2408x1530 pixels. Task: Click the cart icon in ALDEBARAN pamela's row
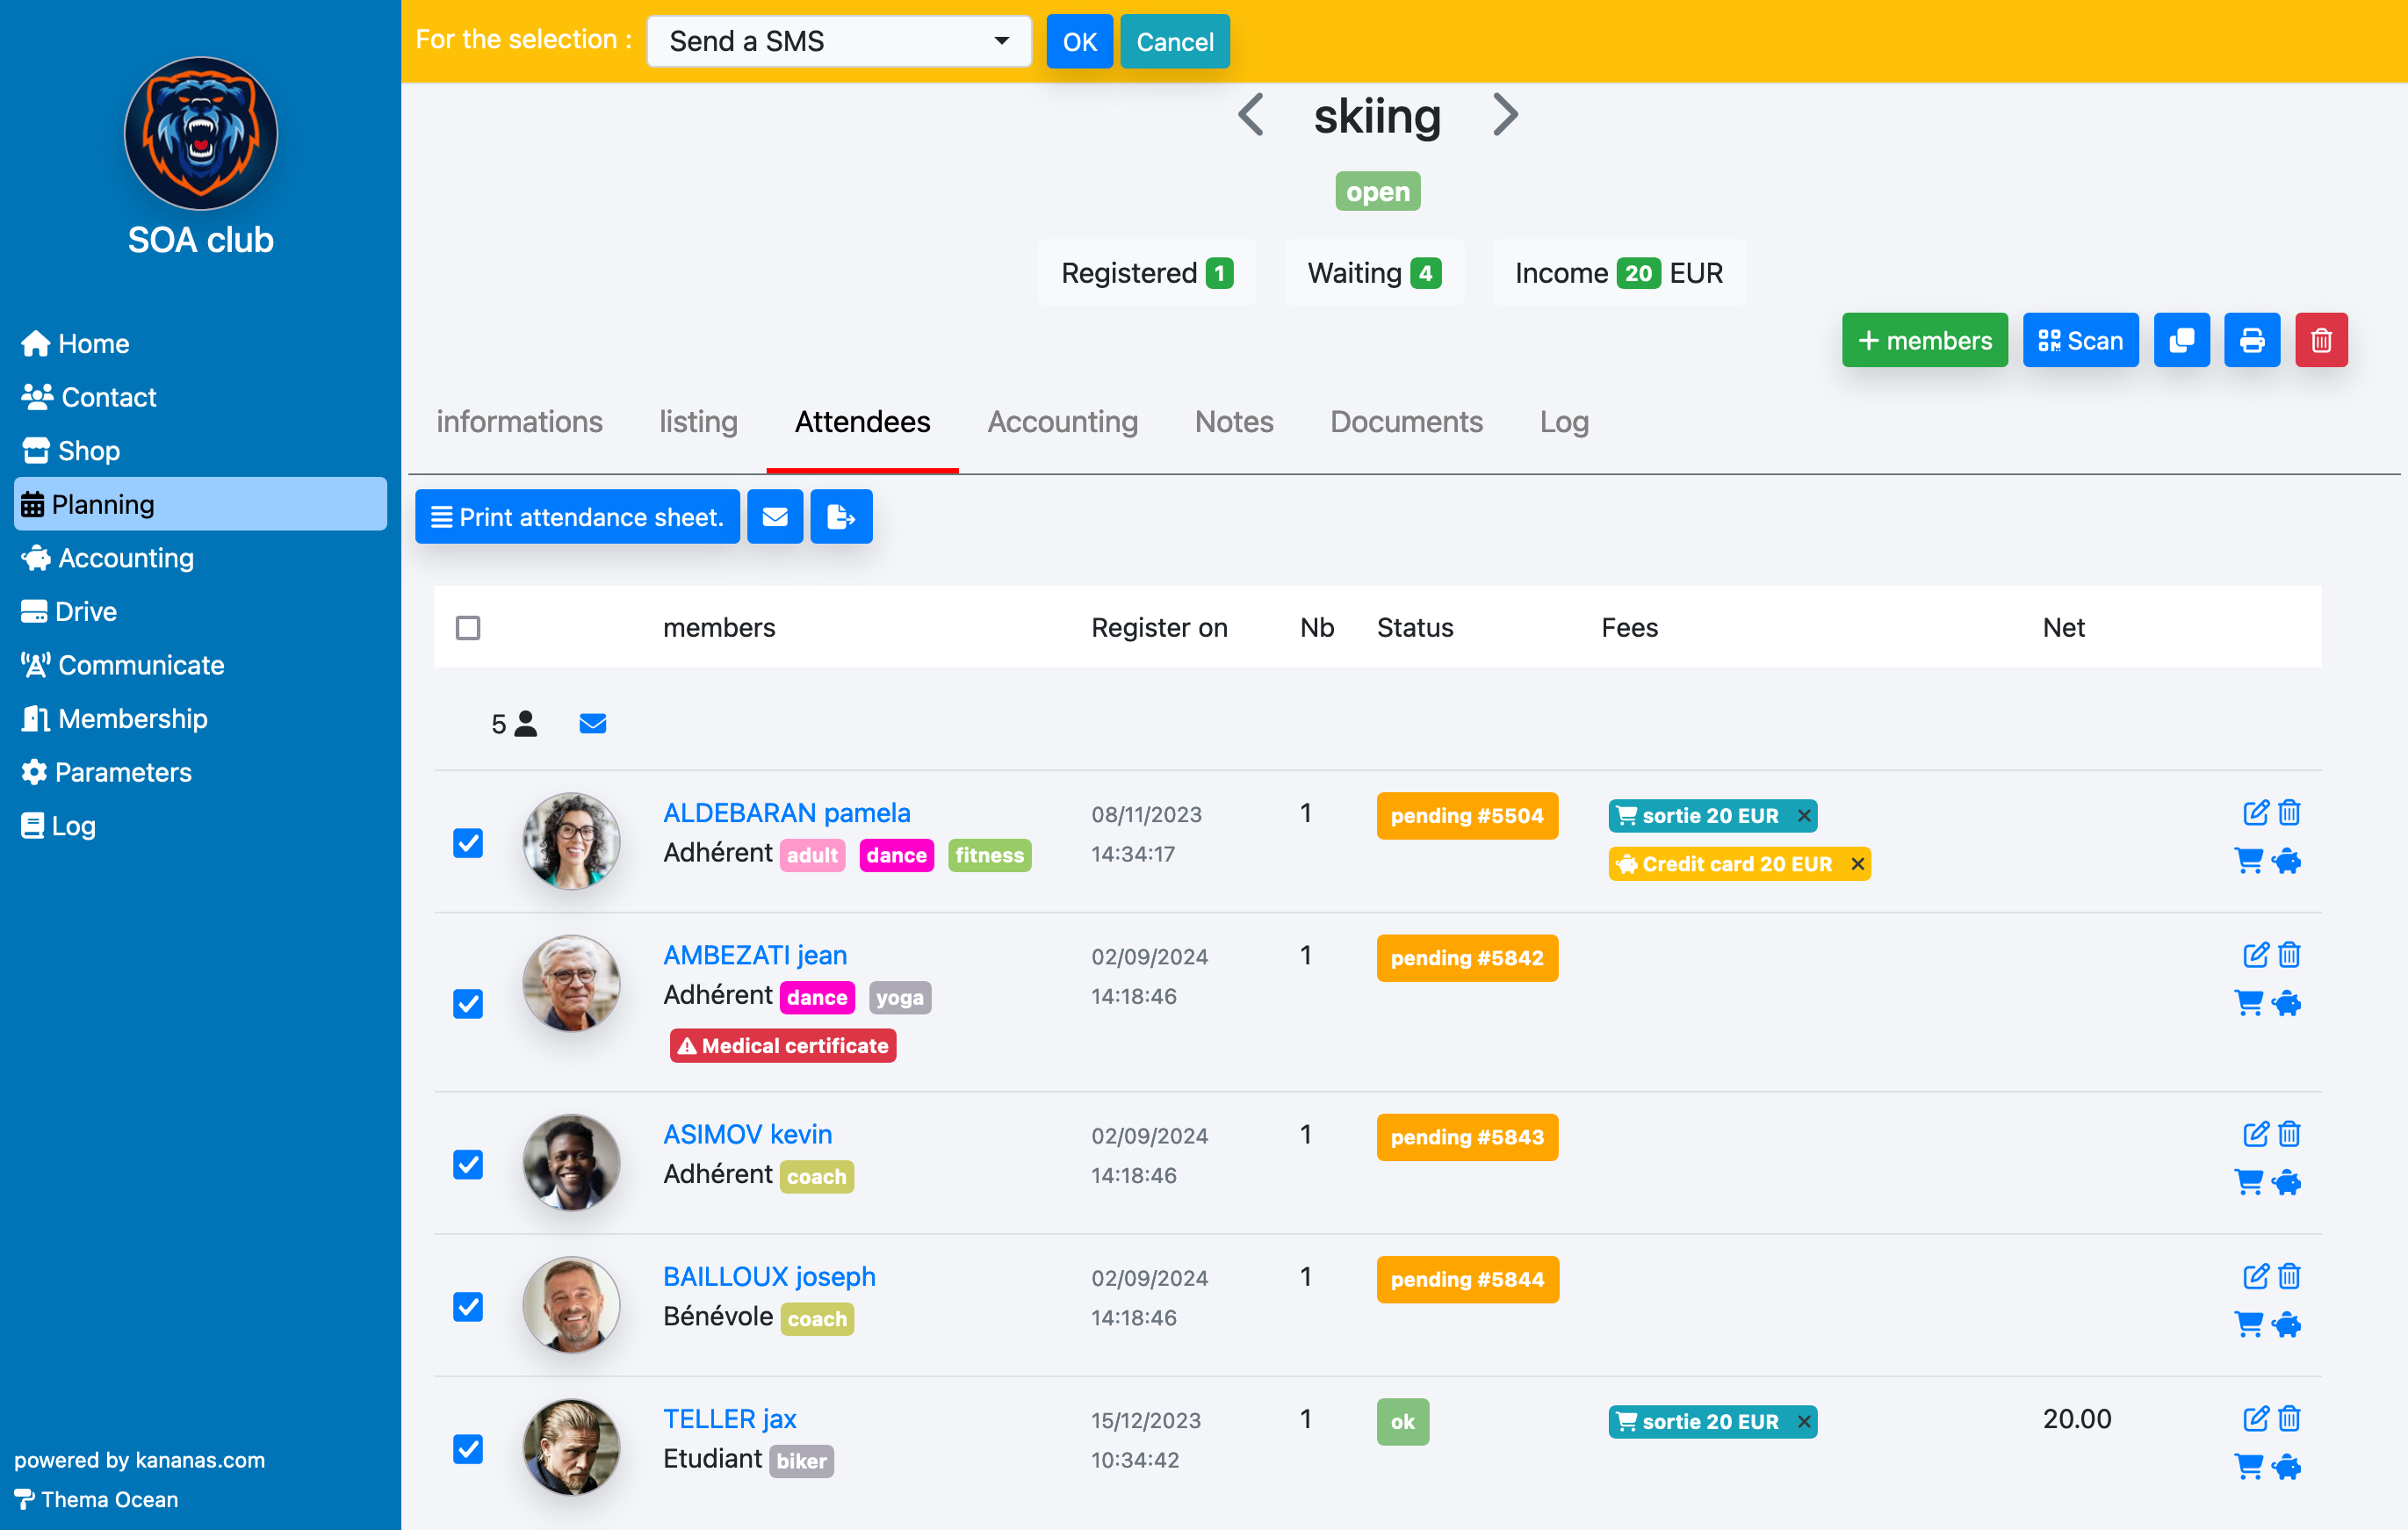click(2249, 860)
